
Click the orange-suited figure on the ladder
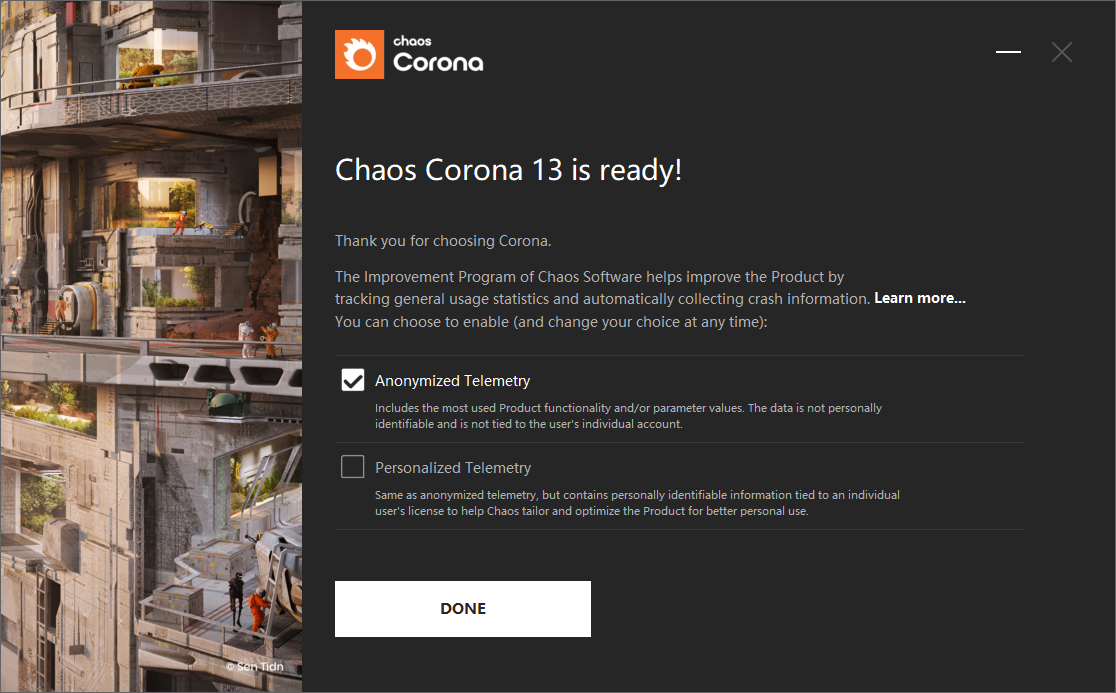point(258,610)
